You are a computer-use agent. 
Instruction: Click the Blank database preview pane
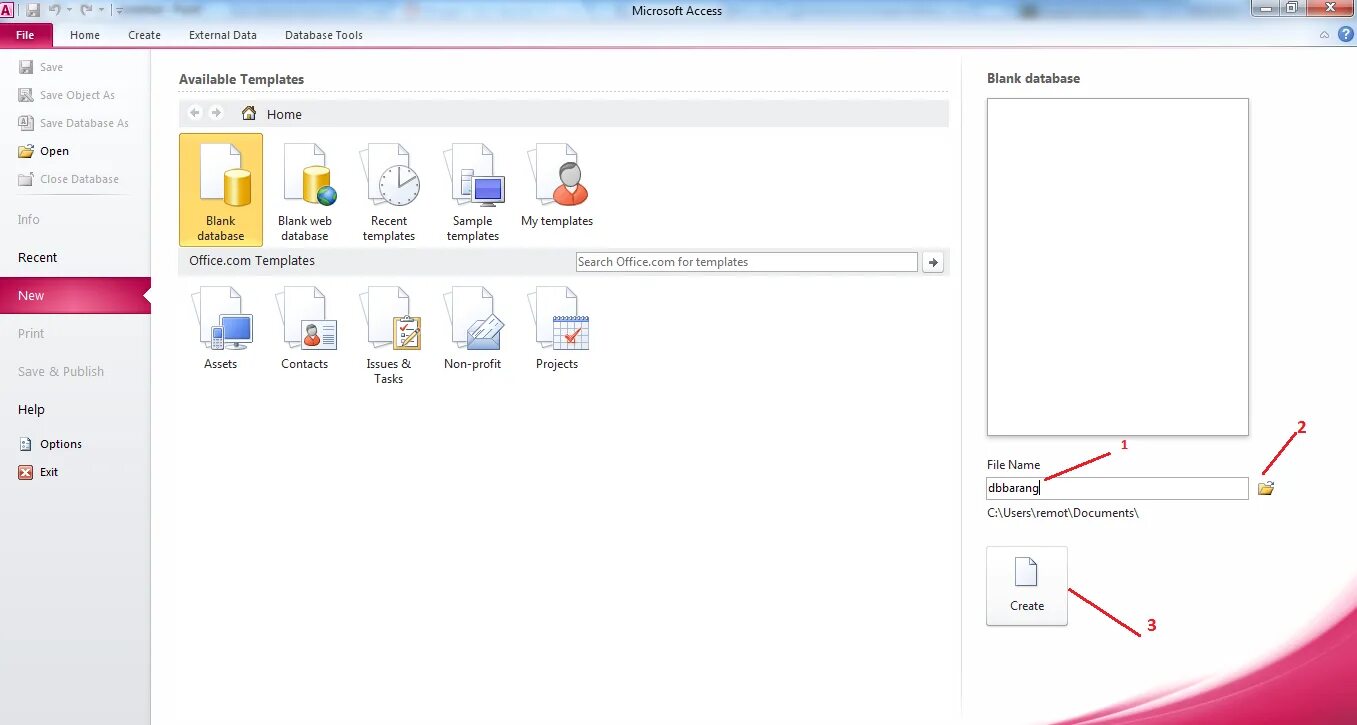click(x=1118, y=267)
